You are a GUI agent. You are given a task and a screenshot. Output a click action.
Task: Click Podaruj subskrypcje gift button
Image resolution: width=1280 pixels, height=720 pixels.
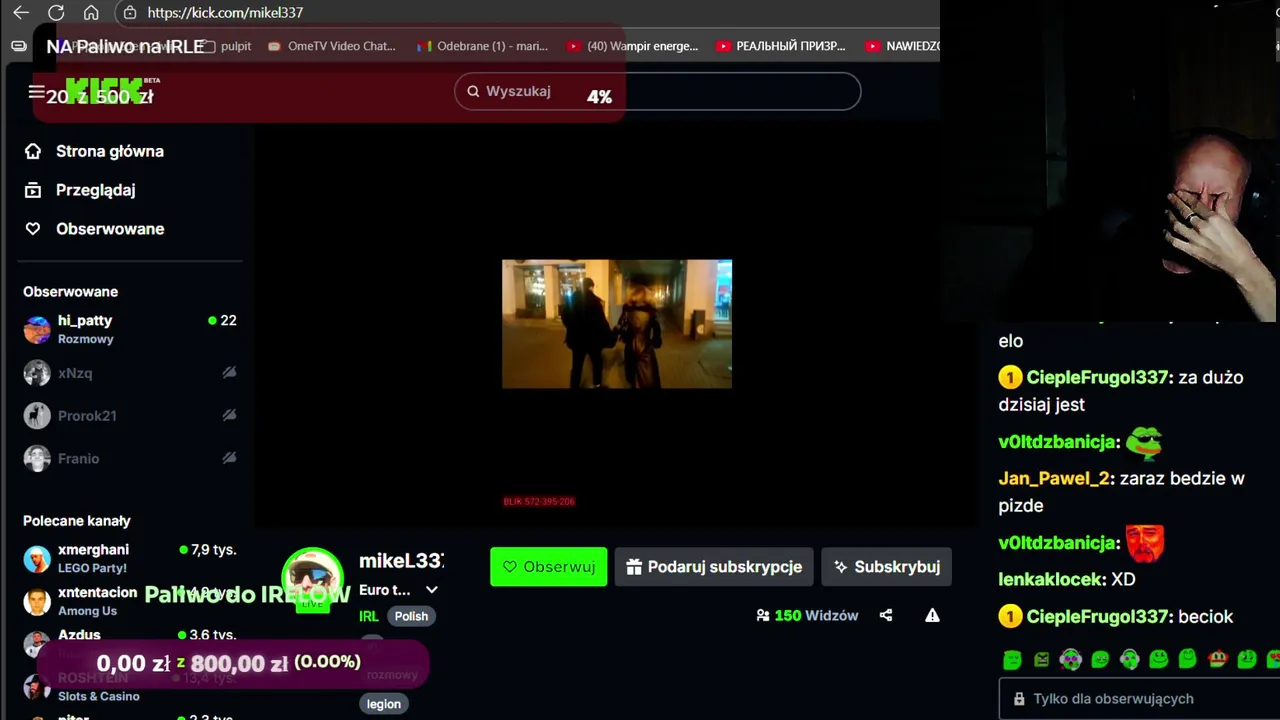click(714, 567)
